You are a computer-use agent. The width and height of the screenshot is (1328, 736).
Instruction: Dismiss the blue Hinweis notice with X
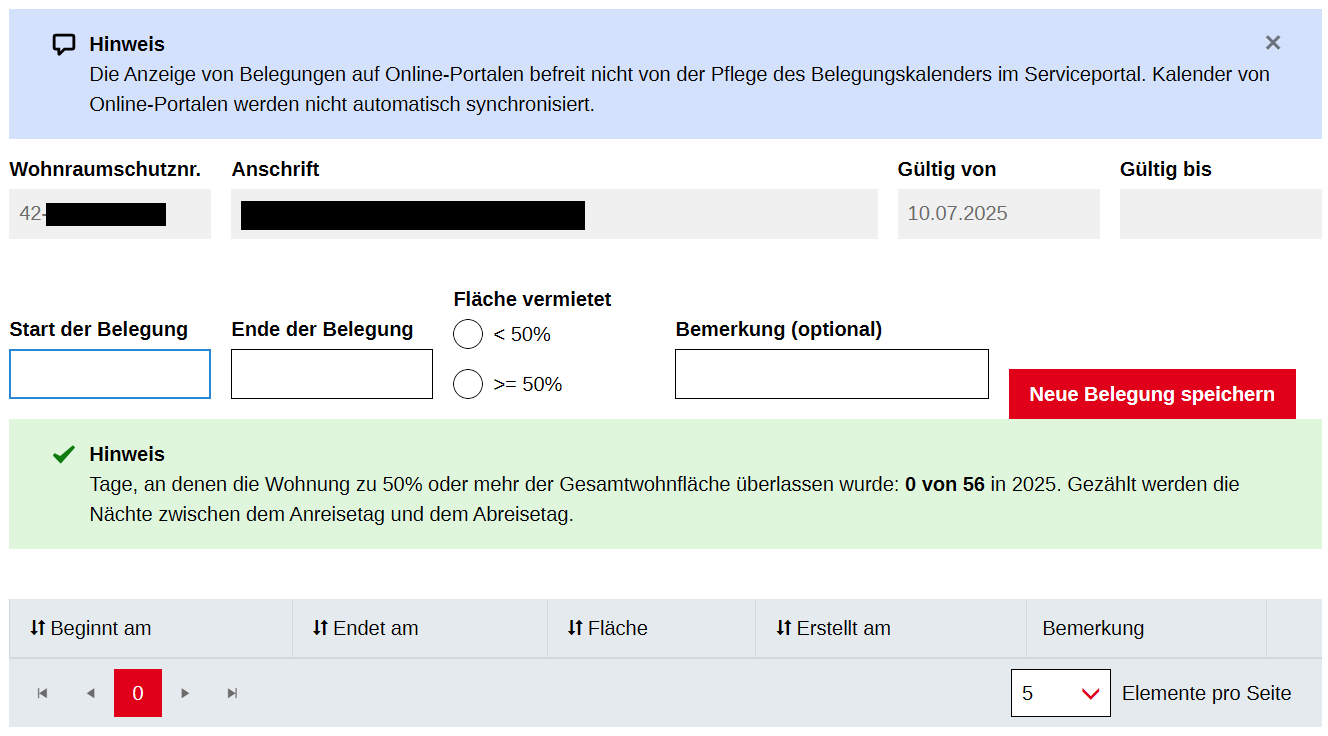(x=1272, y=43)
